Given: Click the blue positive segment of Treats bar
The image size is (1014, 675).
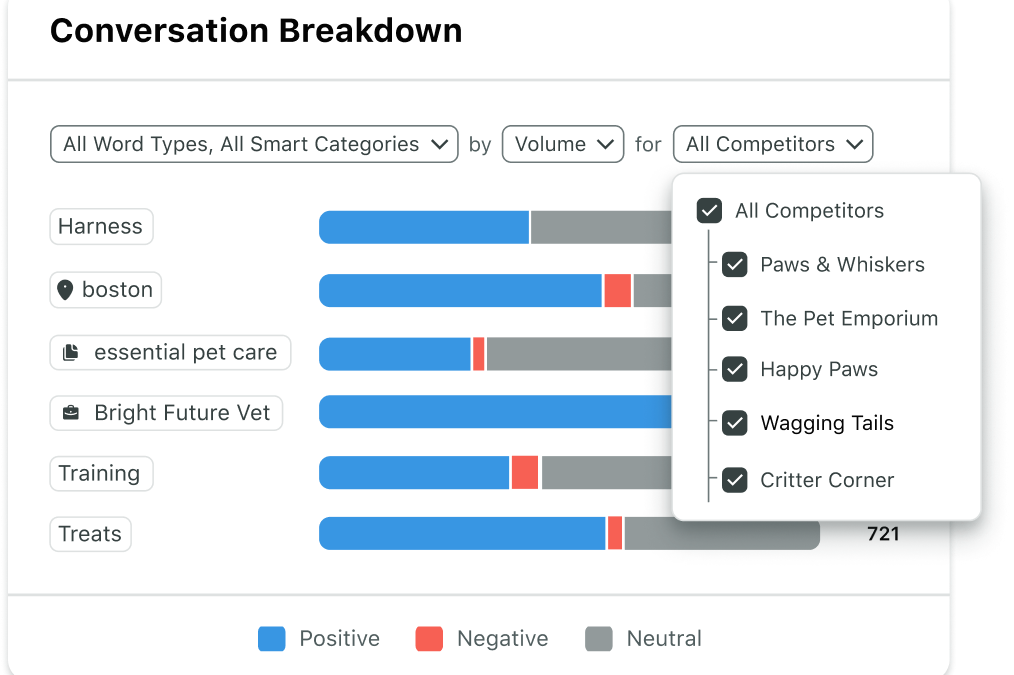Looking at the screenshot, I should click(x=462, y=534).
